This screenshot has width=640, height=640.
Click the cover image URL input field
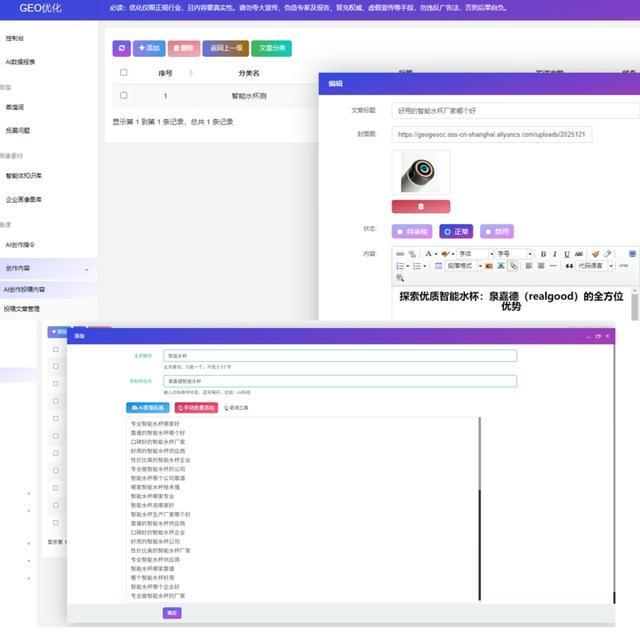click(492, 134)
